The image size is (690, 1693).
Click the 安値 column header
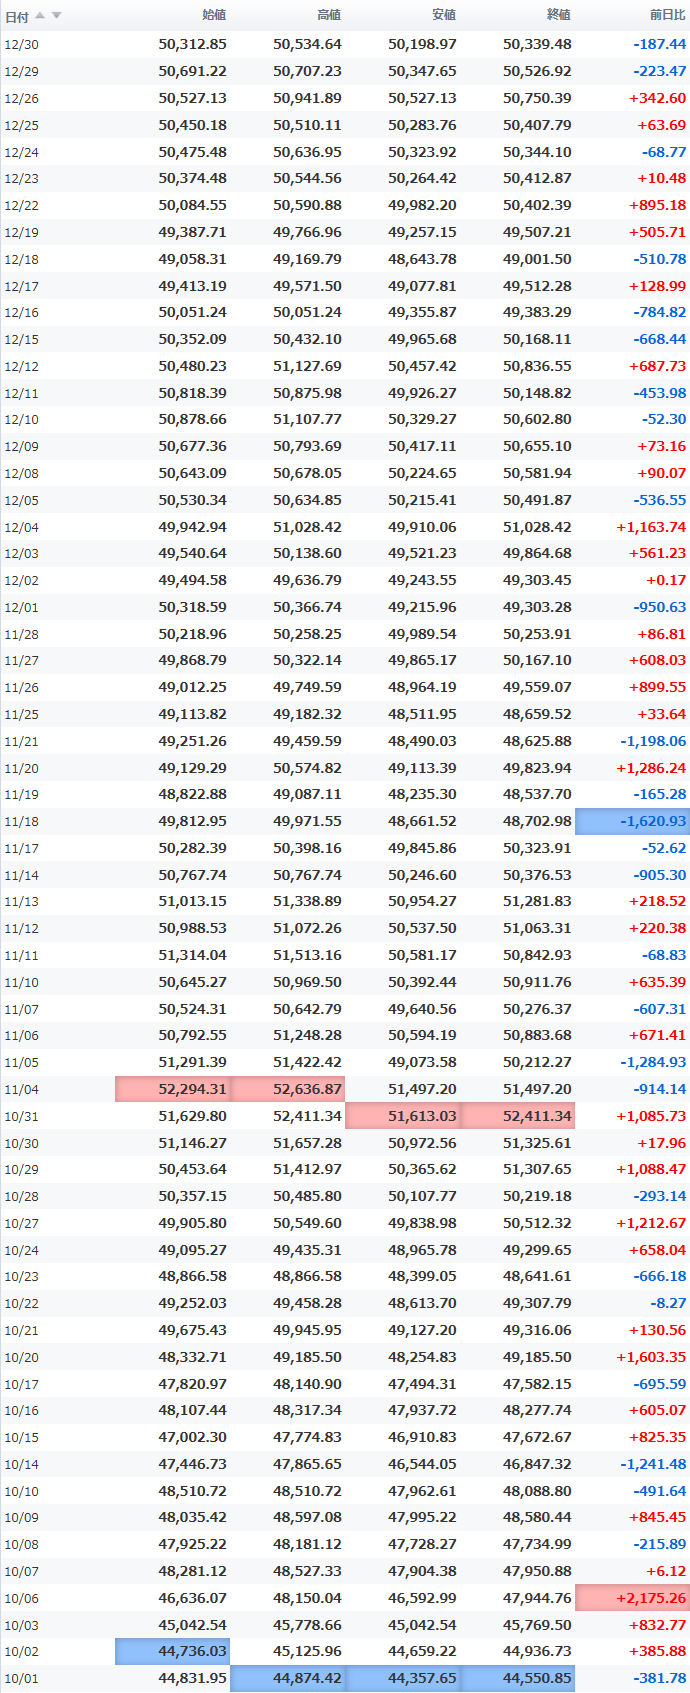[444, 15]
